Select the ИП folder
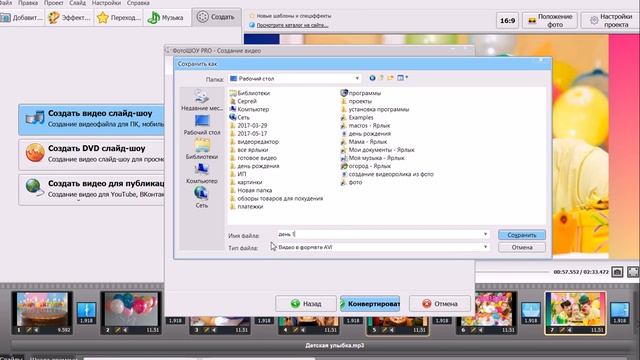 [x=238, y=174]
